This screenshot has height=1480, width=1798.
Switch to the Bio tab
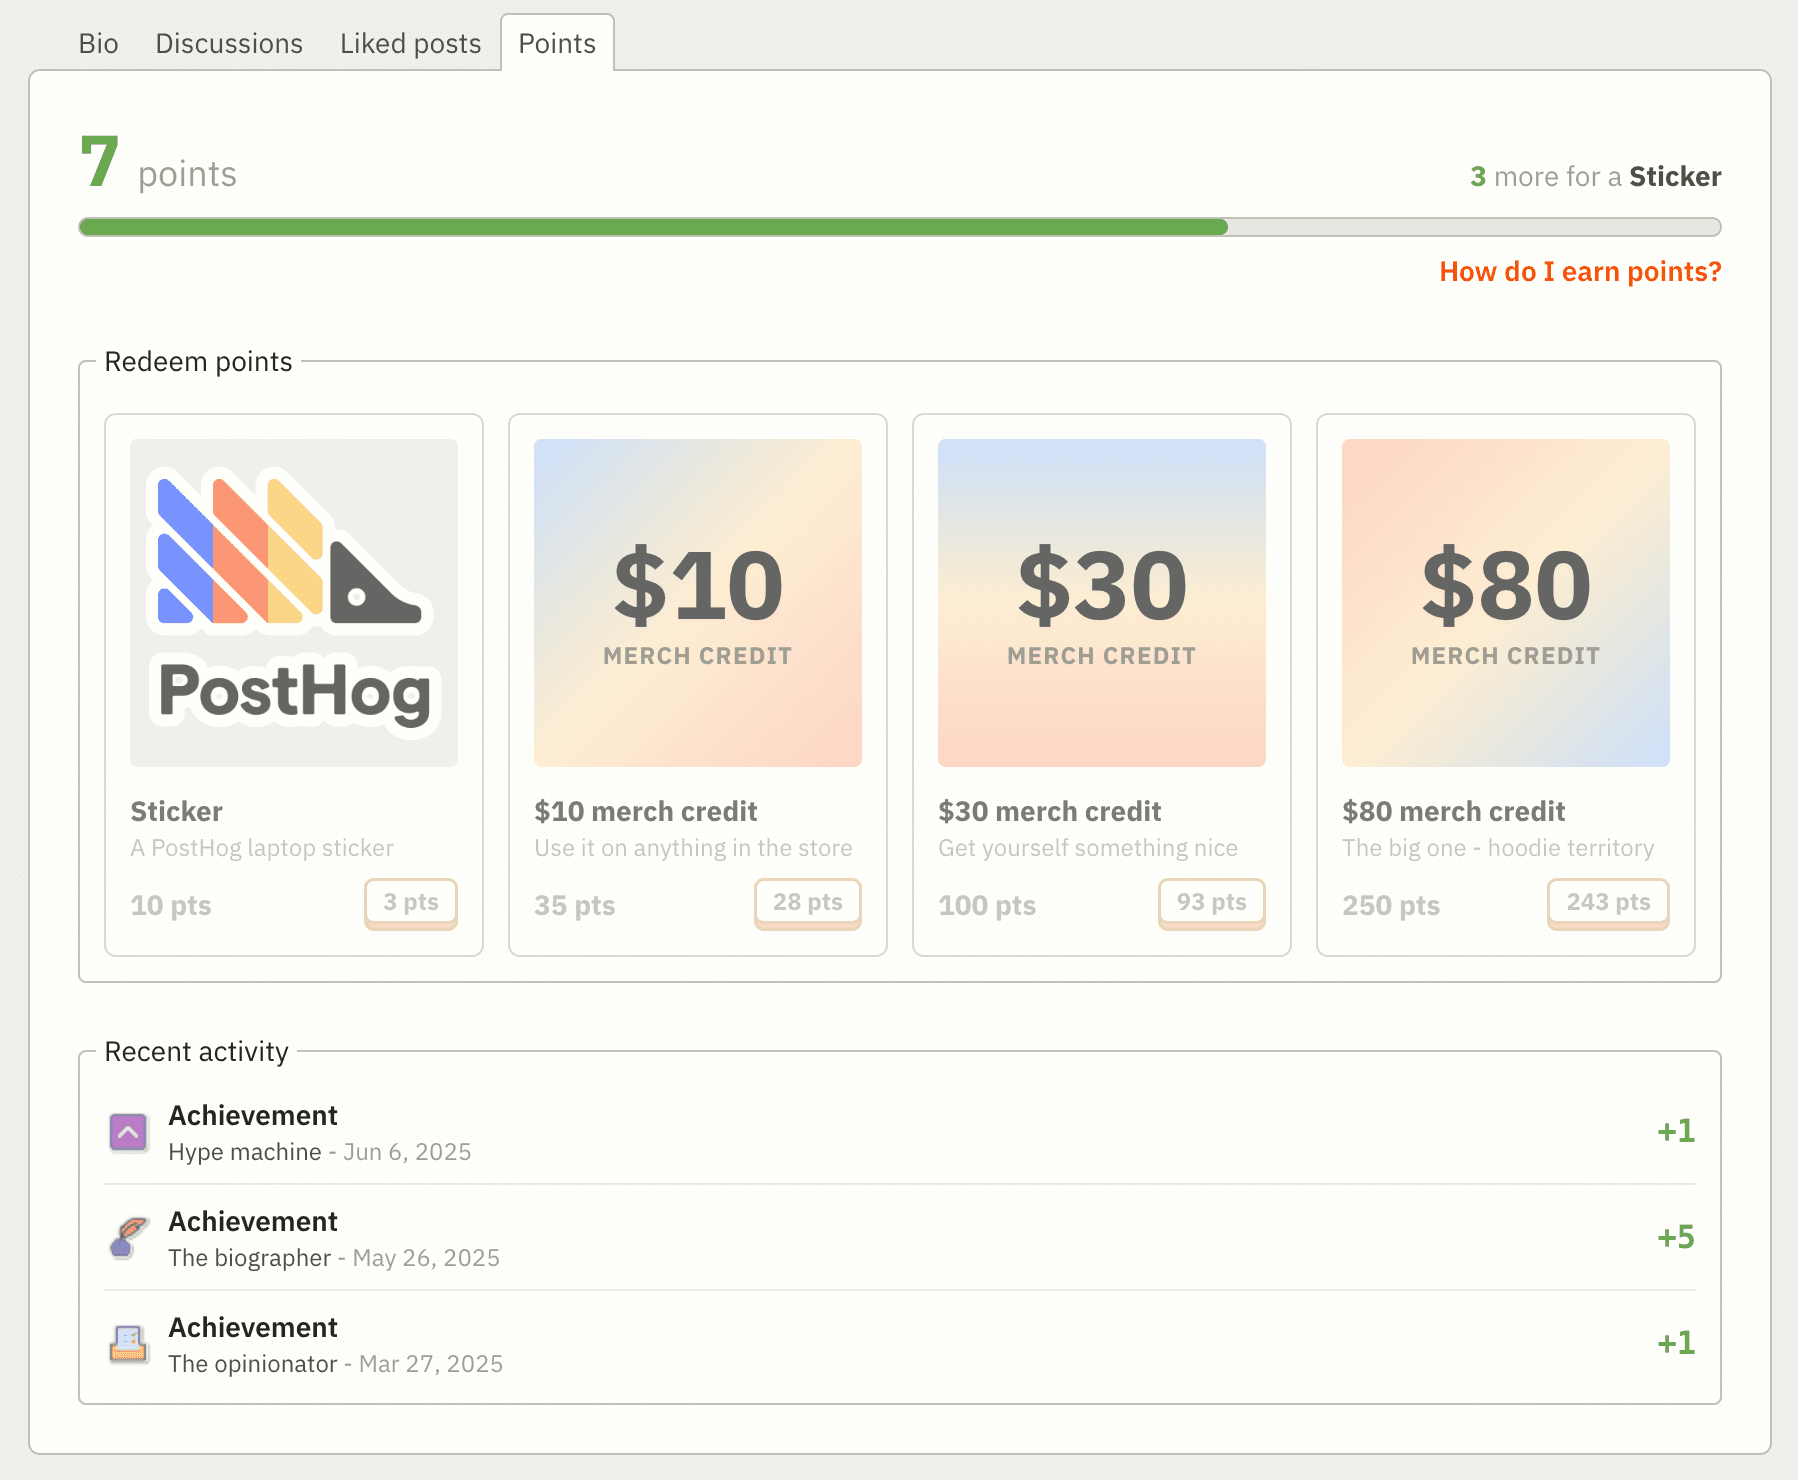tap(99, 43)
